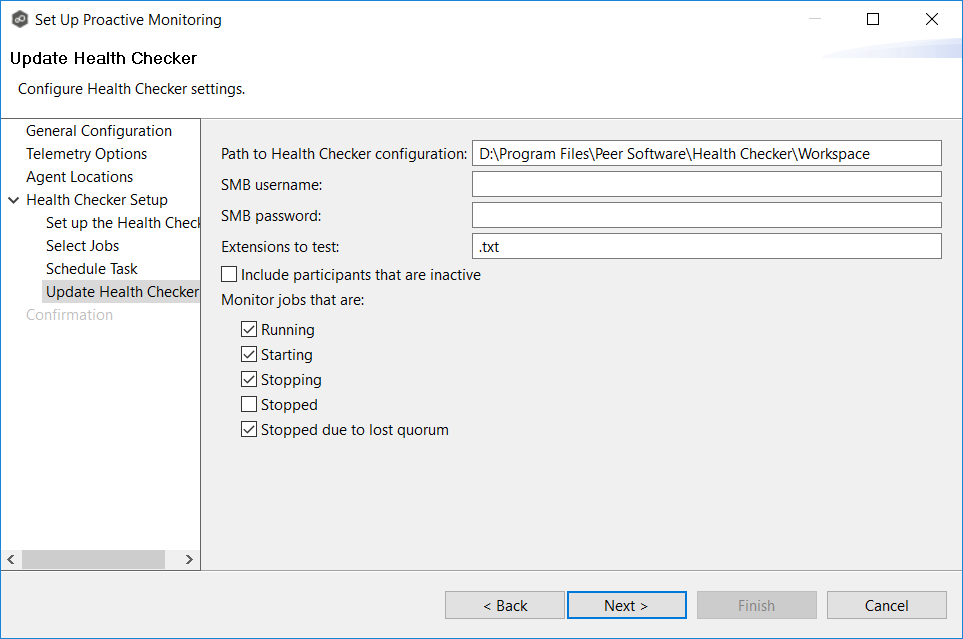The width and height of the screenshot is (963, 639).
Task: Click the sidebar horizontal scrollbar thumb
Action: tap(93, 559)
